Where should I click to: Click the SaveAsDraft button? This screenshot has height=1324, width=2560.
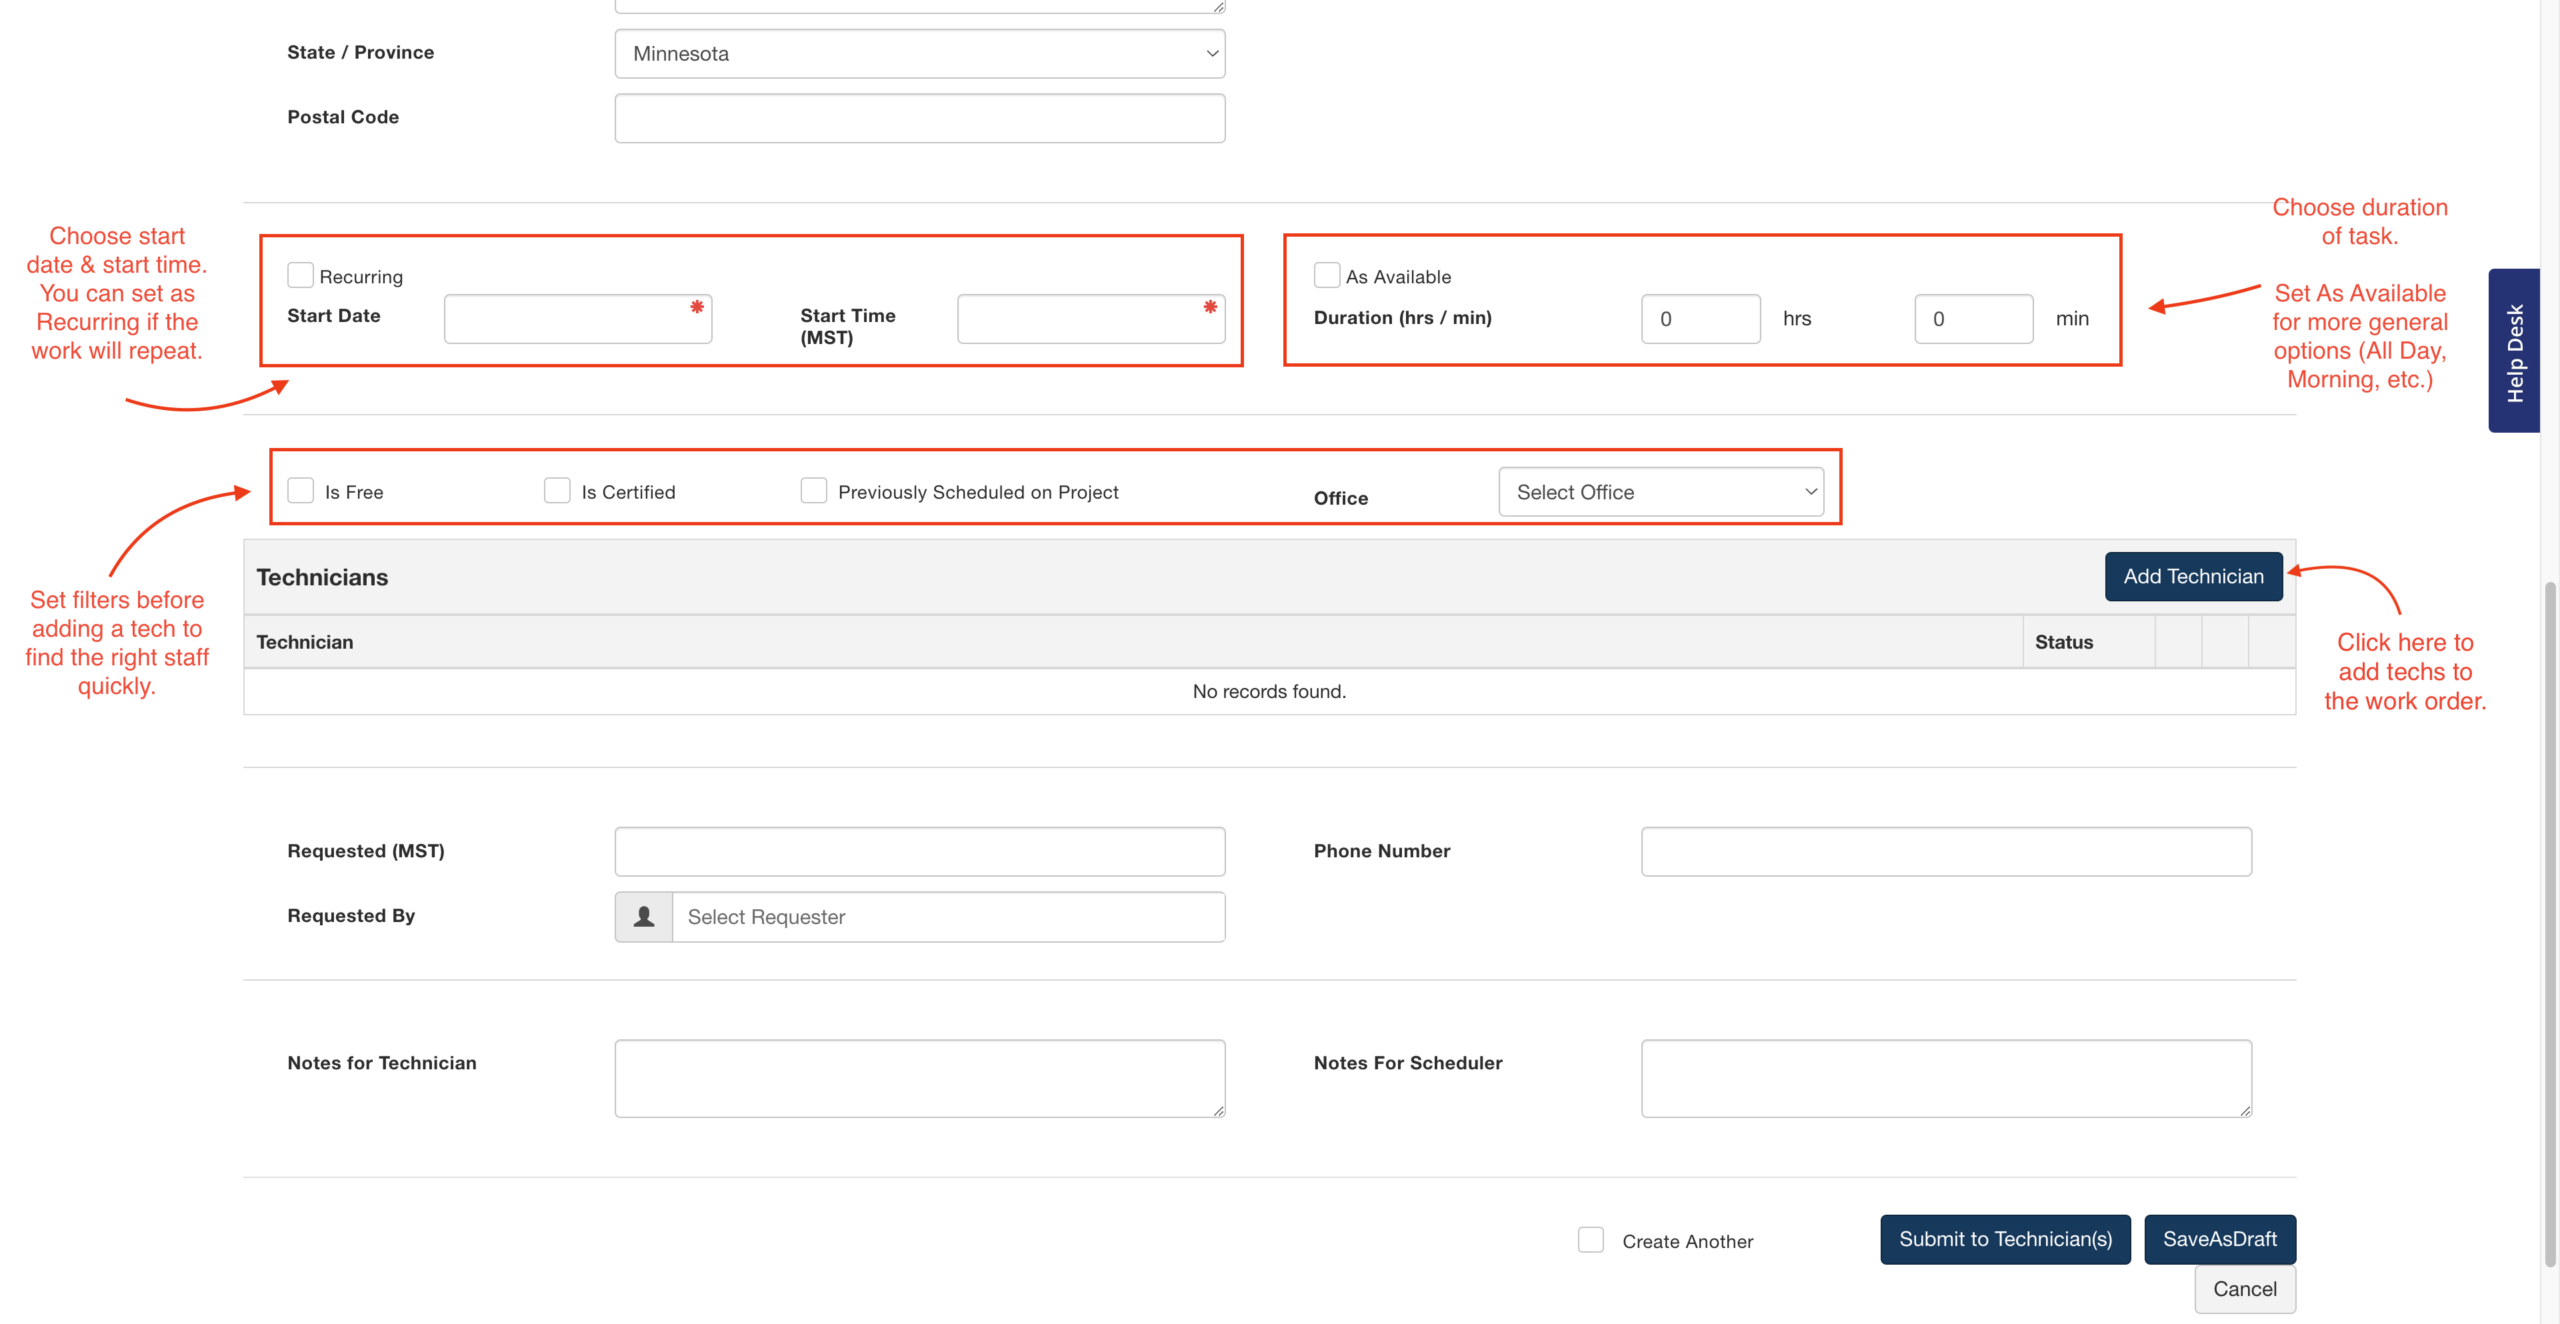tap(2219, 1239)
